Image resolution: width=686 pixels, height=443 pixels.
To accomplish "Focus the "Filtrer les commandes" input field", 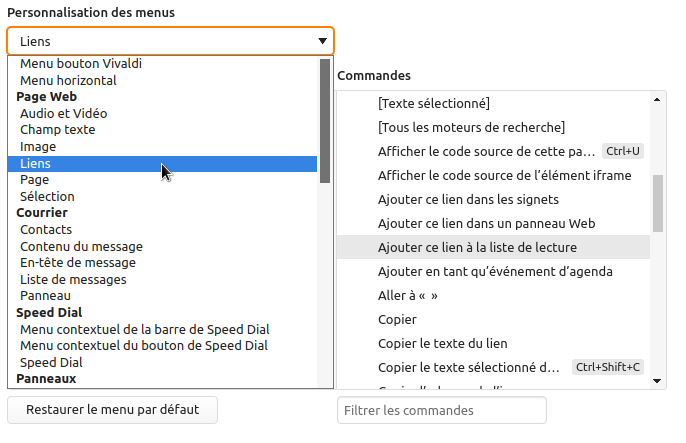I will tap(442, 410).
